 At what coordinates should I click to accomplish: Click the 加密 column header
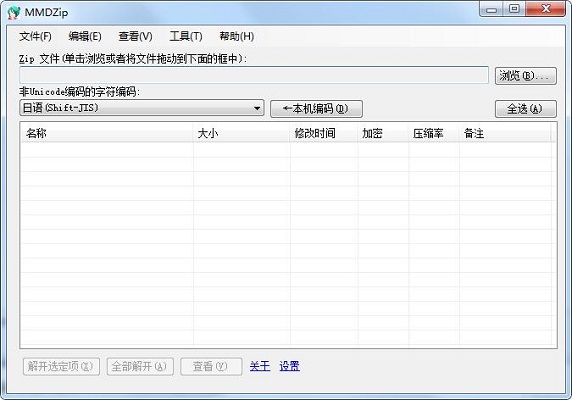point(383,133)
